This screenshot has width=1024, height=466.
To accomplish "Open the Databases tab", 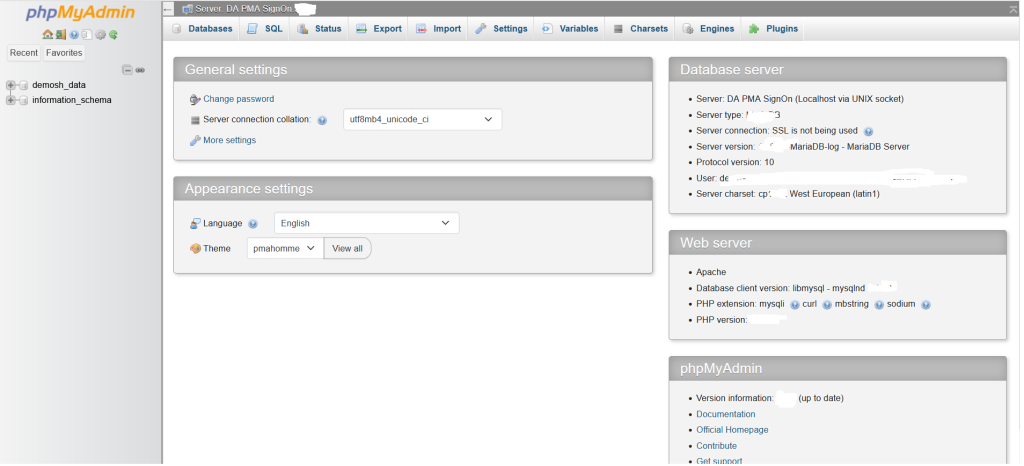I will (202, 29).
